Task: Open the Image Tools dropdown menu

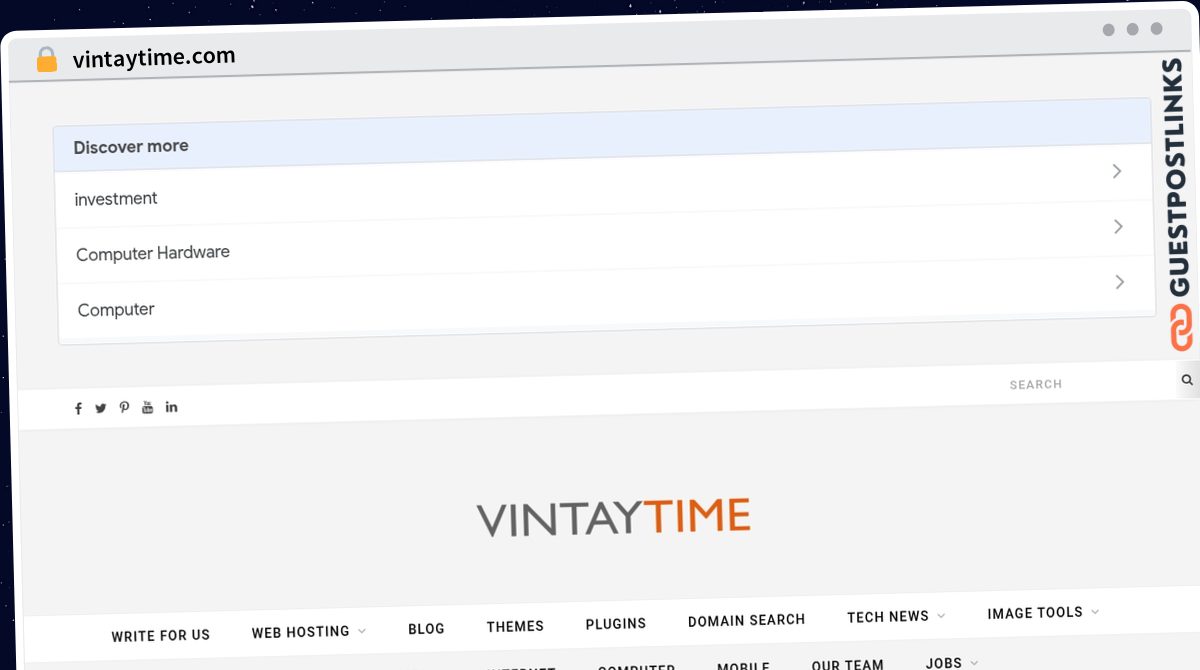Action: 1043,613
